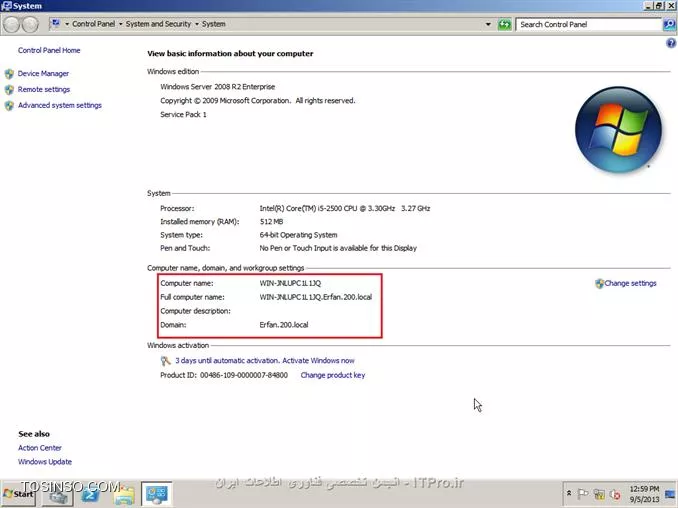Click the Windows logo orb image
Screen dimensions: 678x508
618,130
